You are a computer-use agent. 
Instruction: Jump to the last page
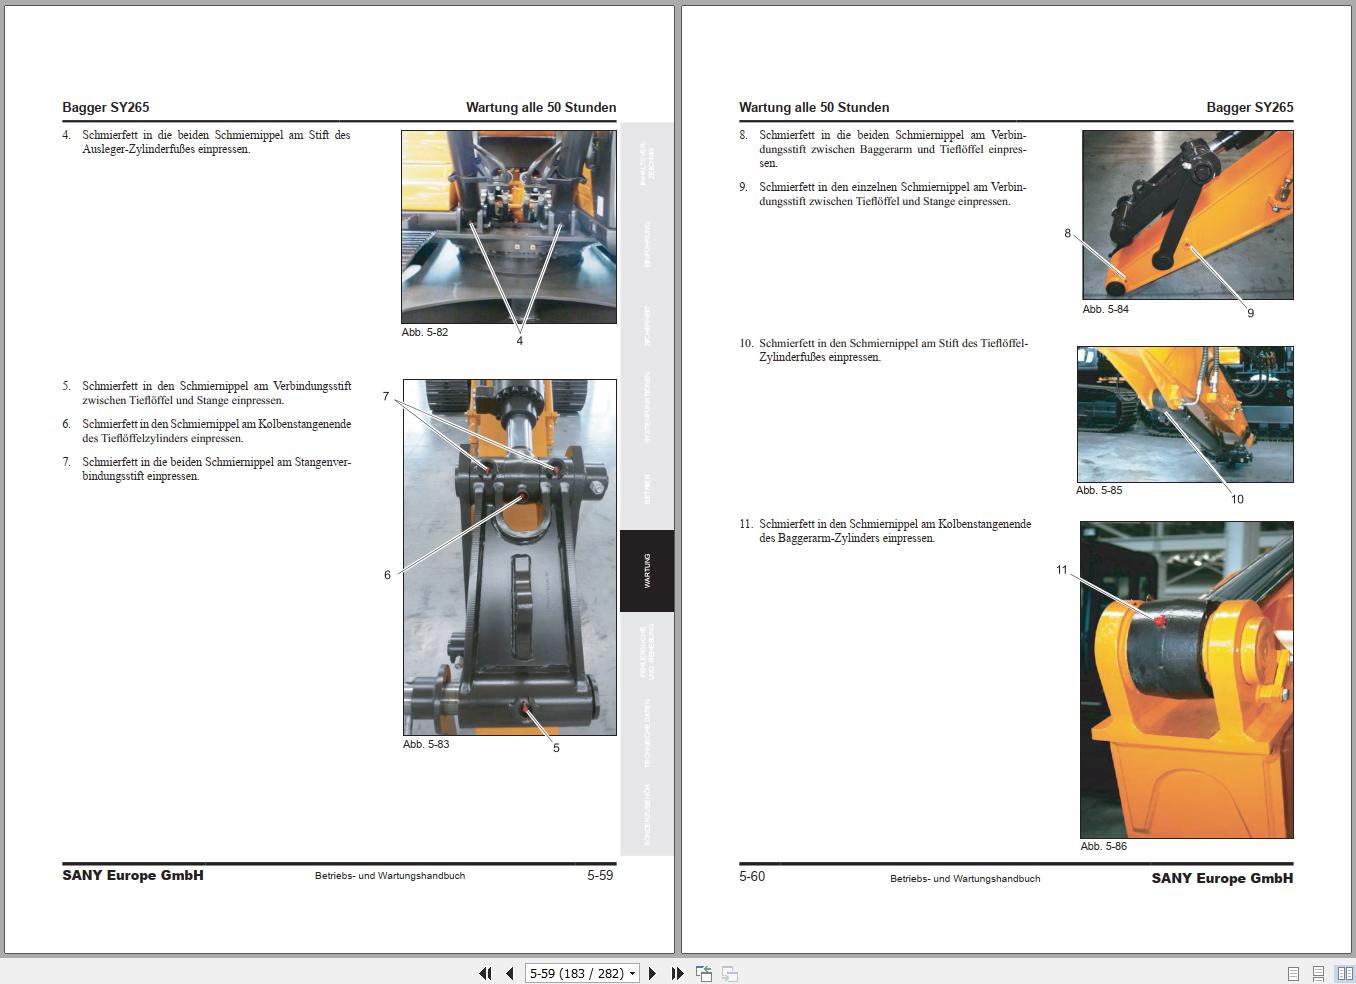677,973
